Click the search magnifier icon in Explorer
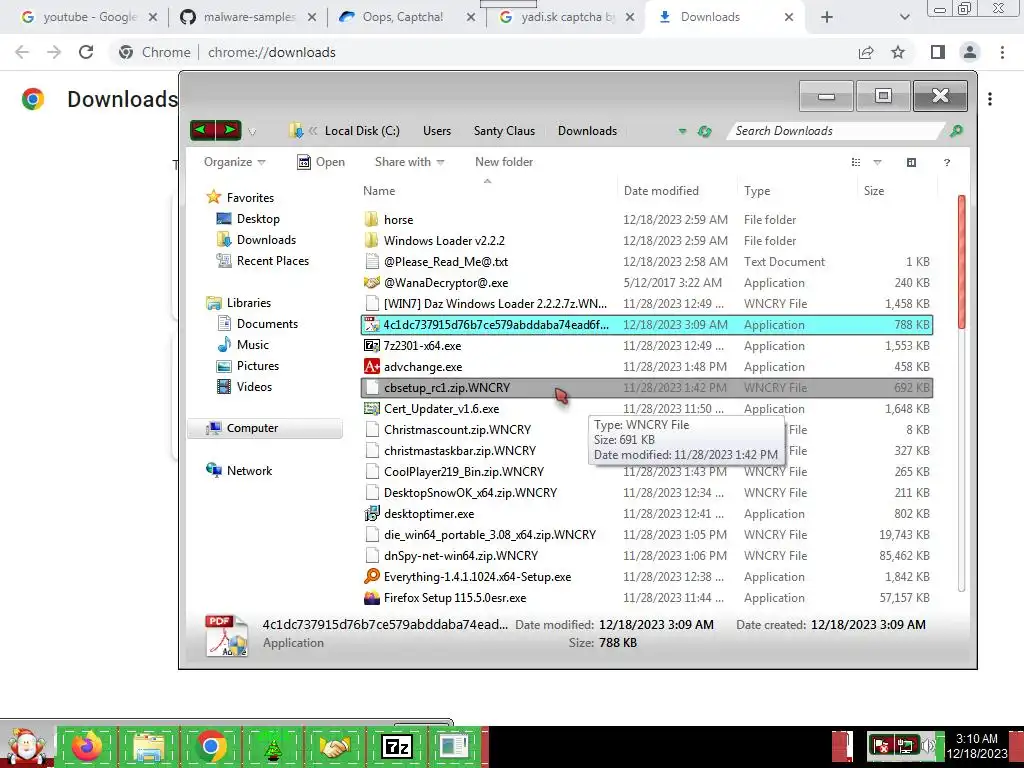This screenshot has width=1024, height=768. [x=956, y=131]
